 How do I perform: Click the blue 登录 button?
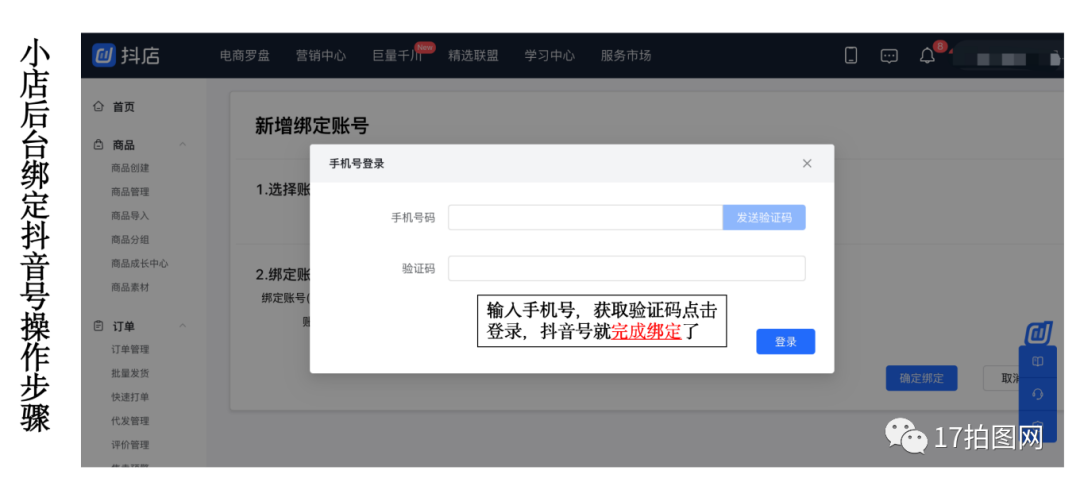click(786, 341)
